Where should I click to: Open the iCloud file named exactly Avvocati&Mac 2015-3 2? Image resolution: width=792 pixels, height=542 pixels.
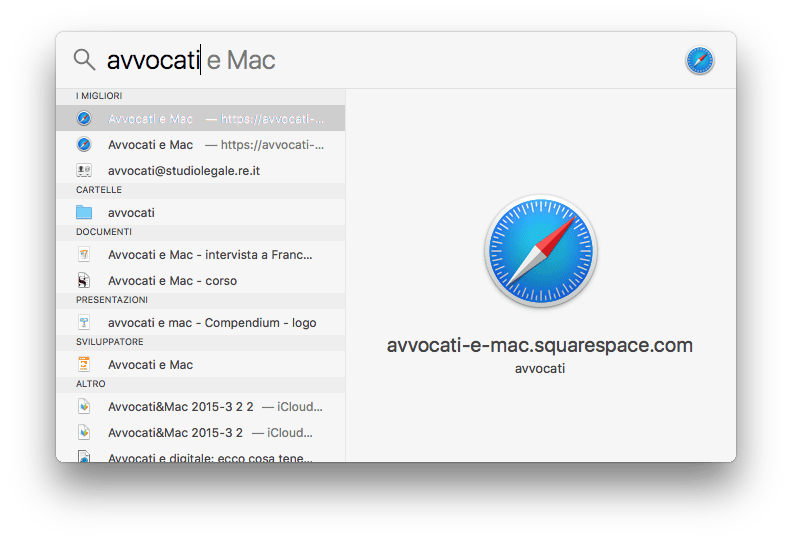tap(201, 432)
